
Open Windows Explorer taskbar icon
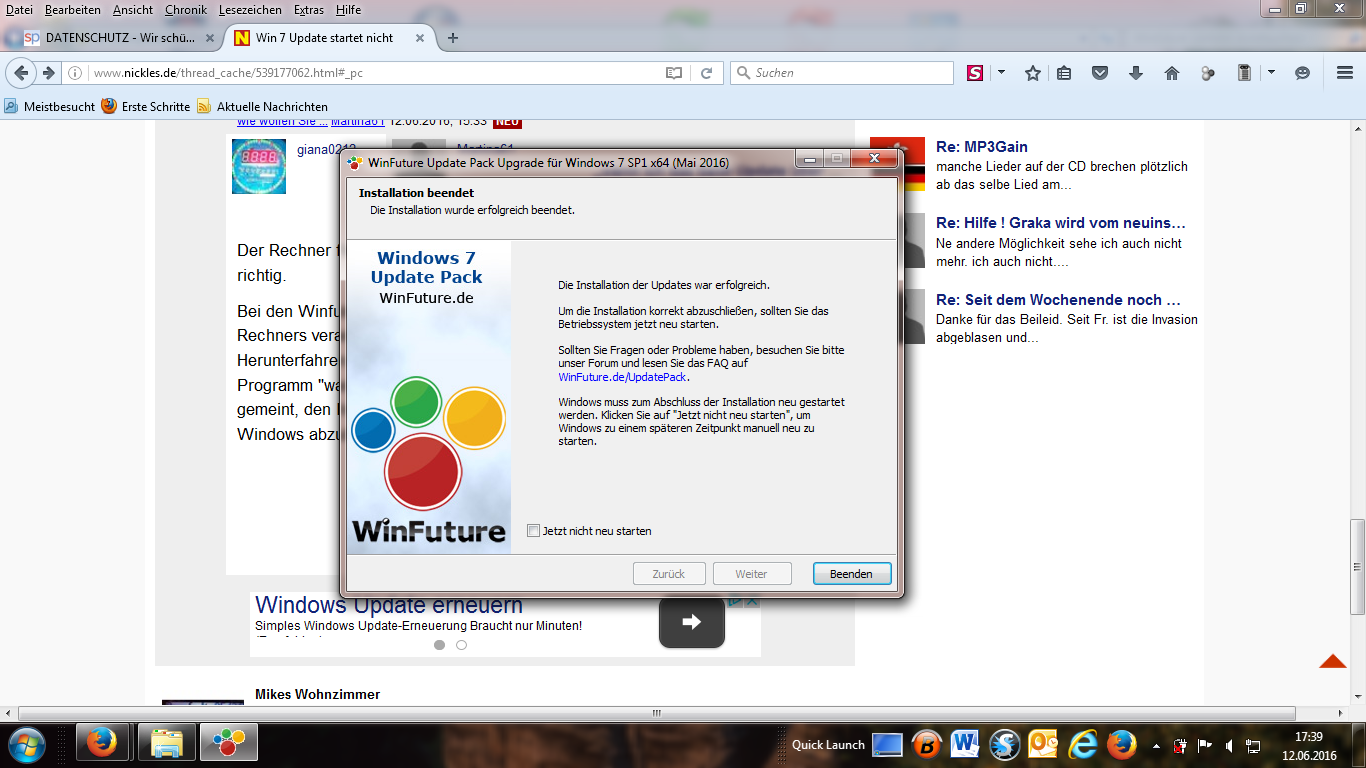pyautogui.click(x=166, y=744)
